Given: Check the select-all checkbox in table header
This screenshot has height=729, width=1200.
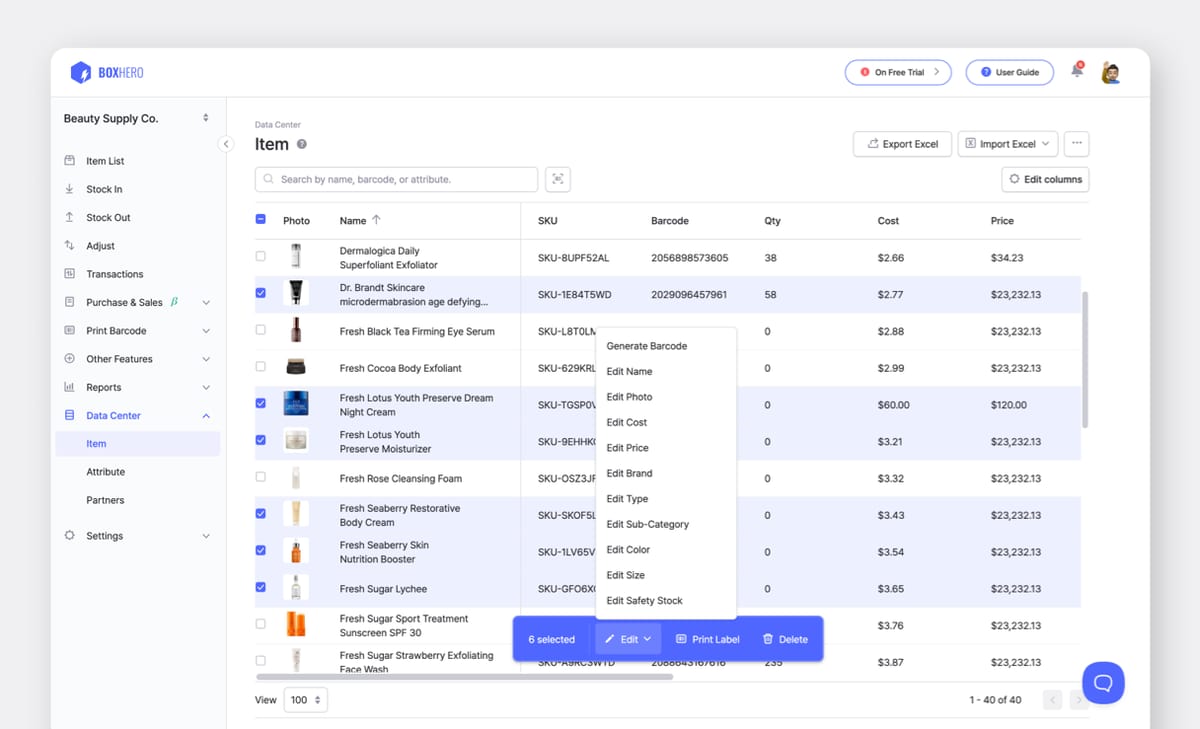Looking at the screenshot, I should (261, 220).
